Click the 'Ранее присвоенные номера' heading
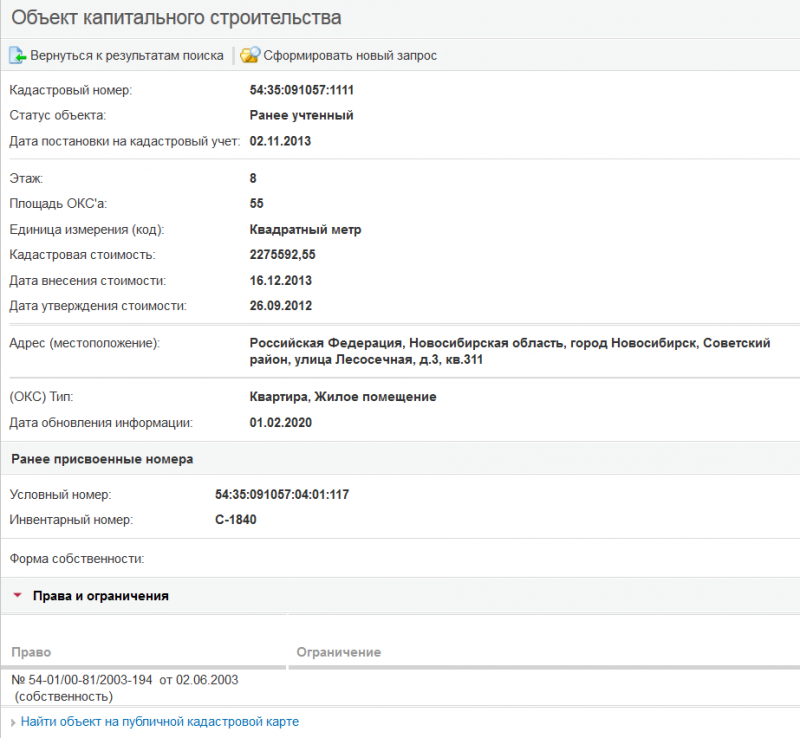The image size is (800, 738). coord(101,459)
